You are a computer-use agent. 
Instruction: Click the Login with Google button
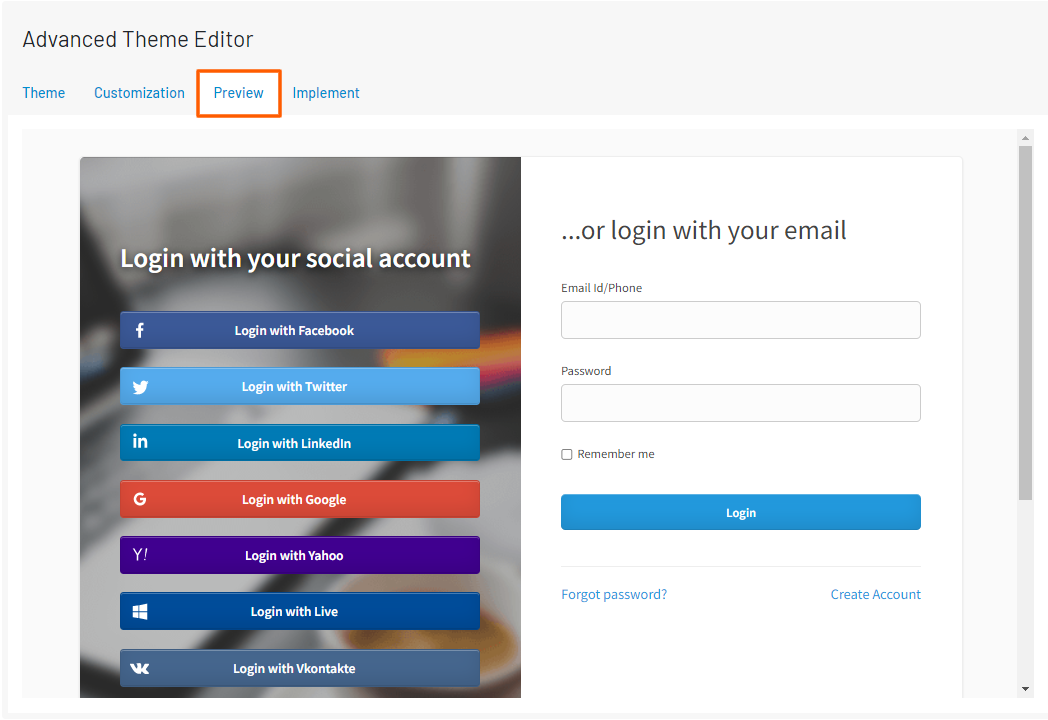coord(300,499)
